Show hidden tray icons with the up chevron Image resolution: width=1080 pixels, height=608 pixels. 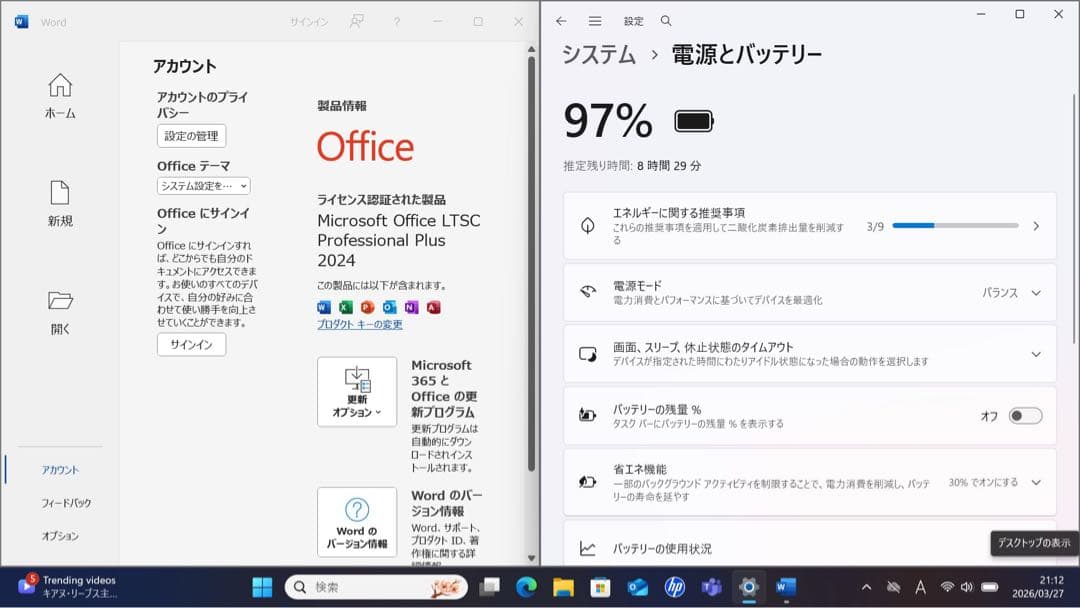[x=866, y=587]
